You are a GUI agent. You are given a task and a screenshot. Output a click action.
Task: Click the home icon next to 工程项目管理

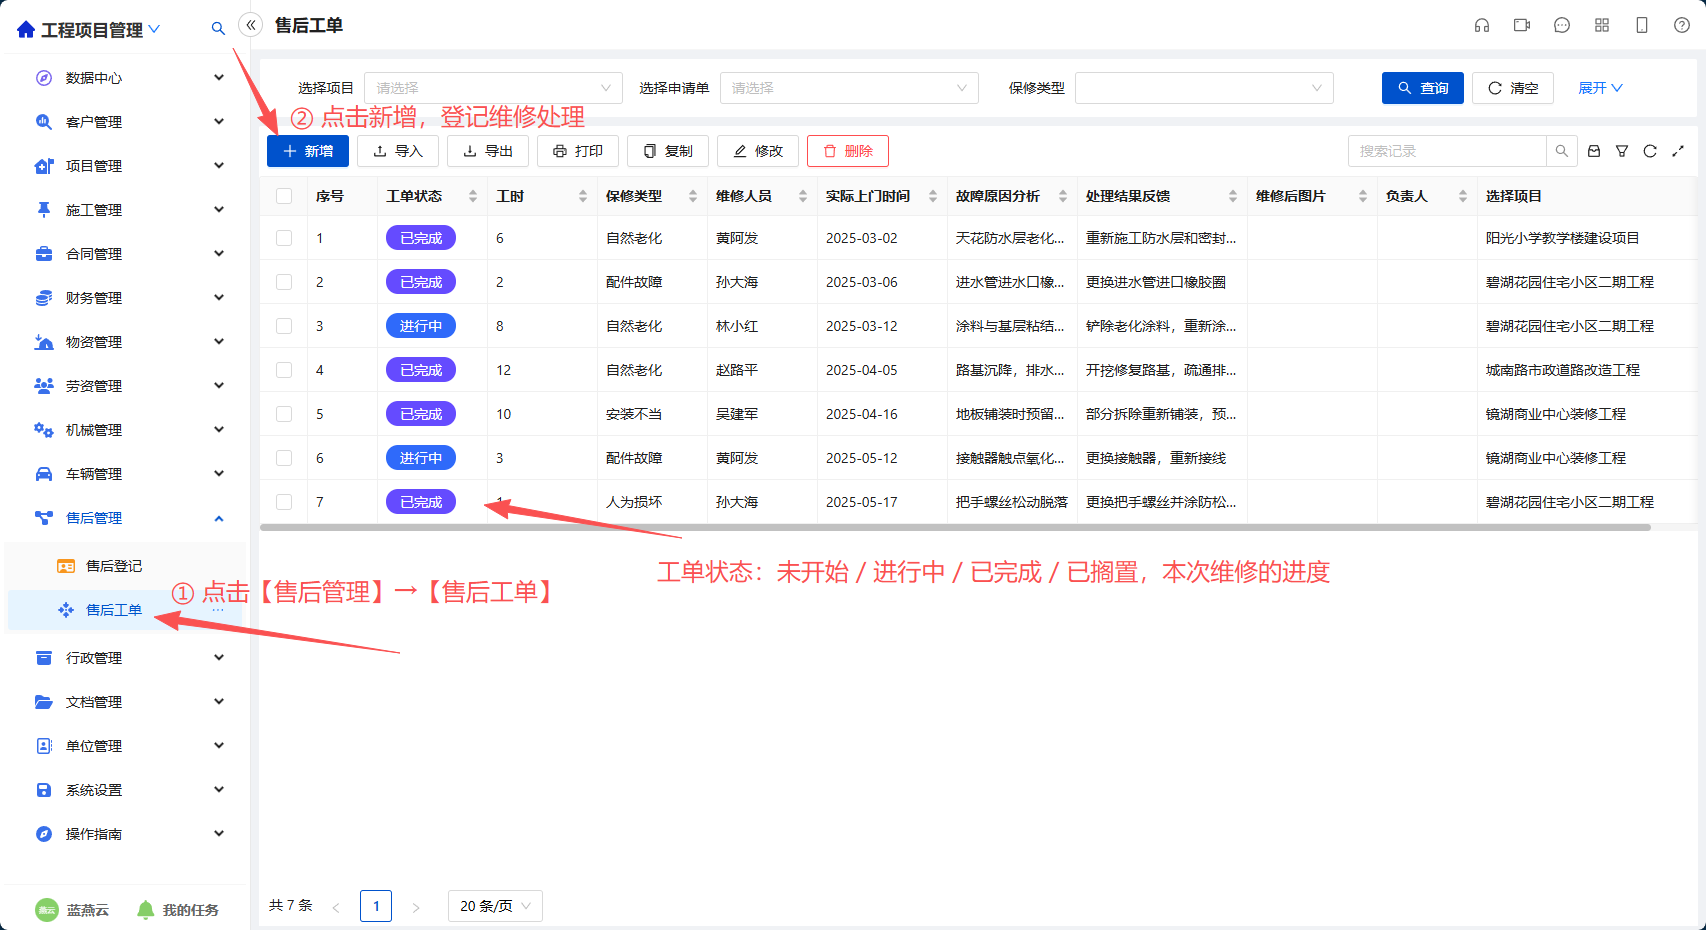pos(26,30)
